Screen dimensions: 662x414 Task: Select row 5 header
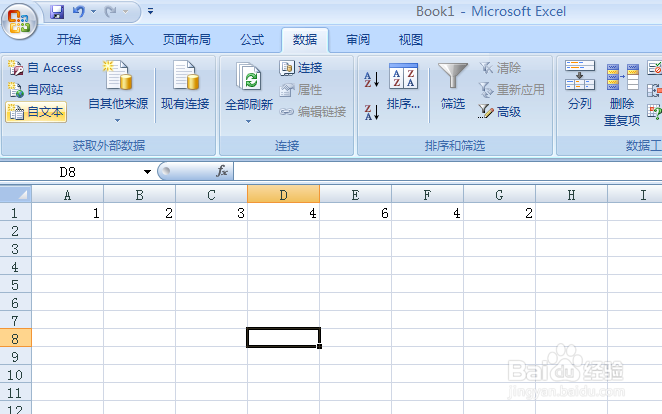point(16,285)
